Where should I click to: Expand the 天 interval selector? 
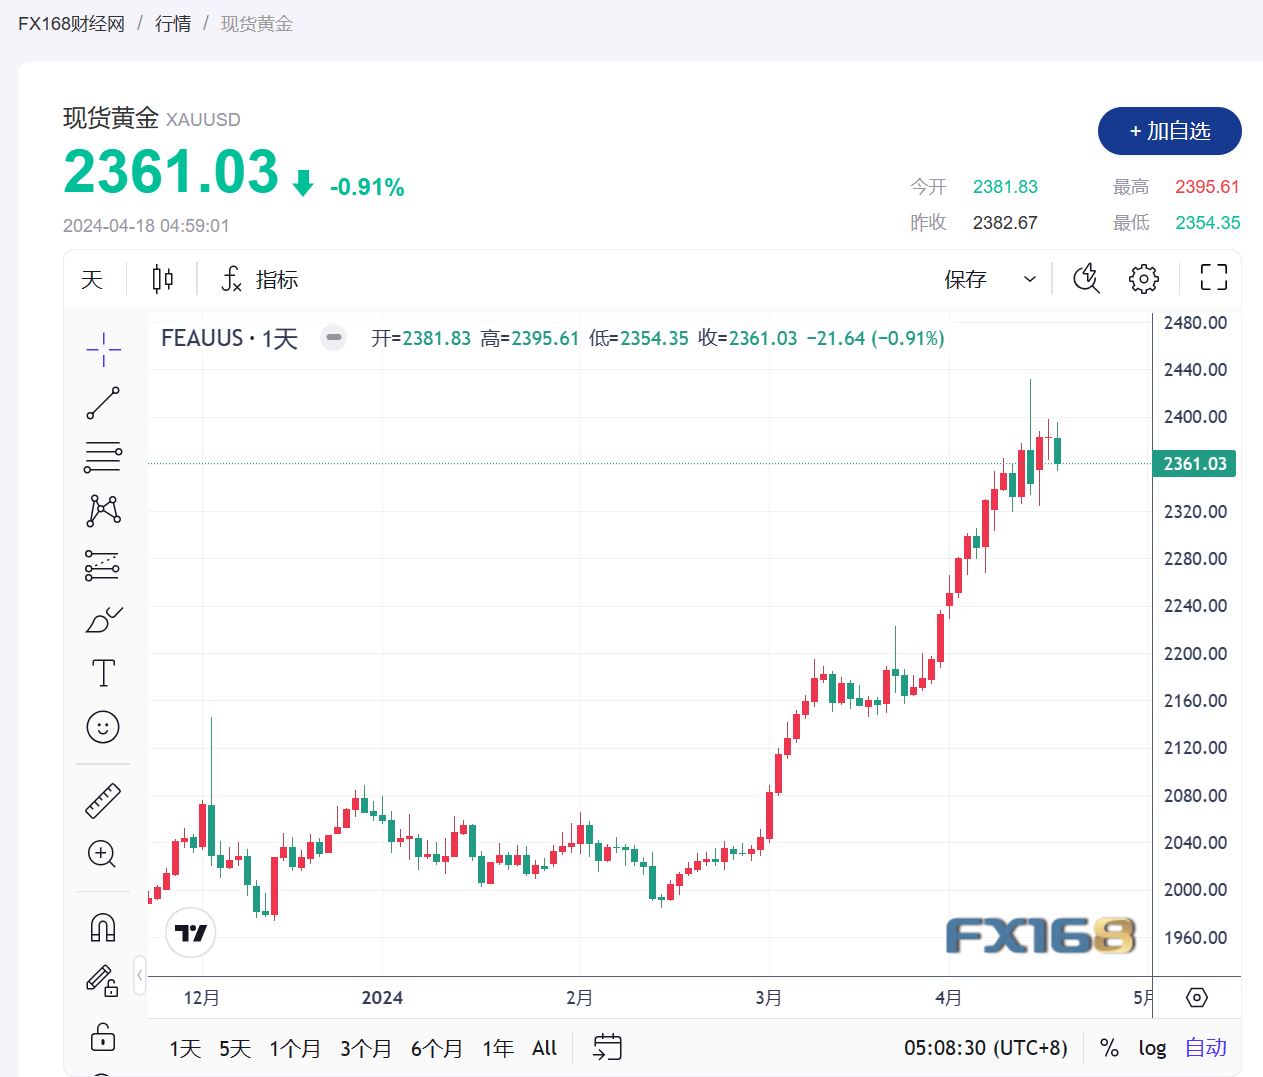[x=91, y=280]
